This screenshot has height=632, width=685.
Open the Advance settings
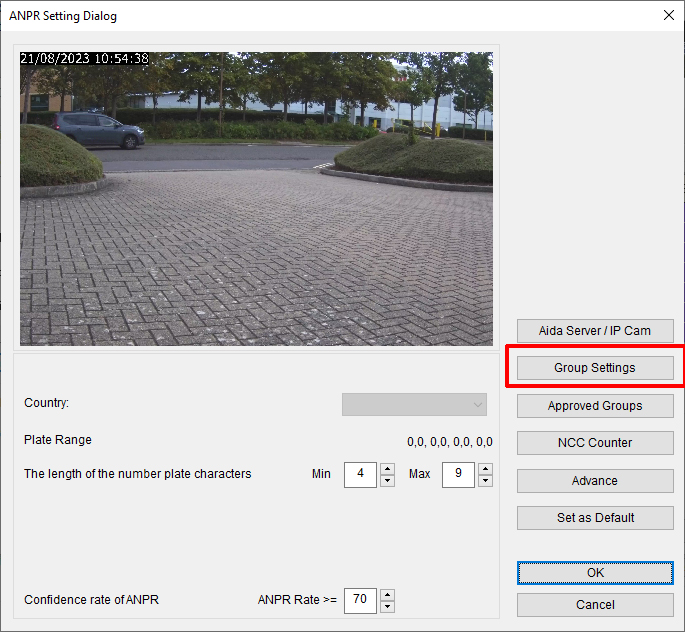click(x=595, y=481)
